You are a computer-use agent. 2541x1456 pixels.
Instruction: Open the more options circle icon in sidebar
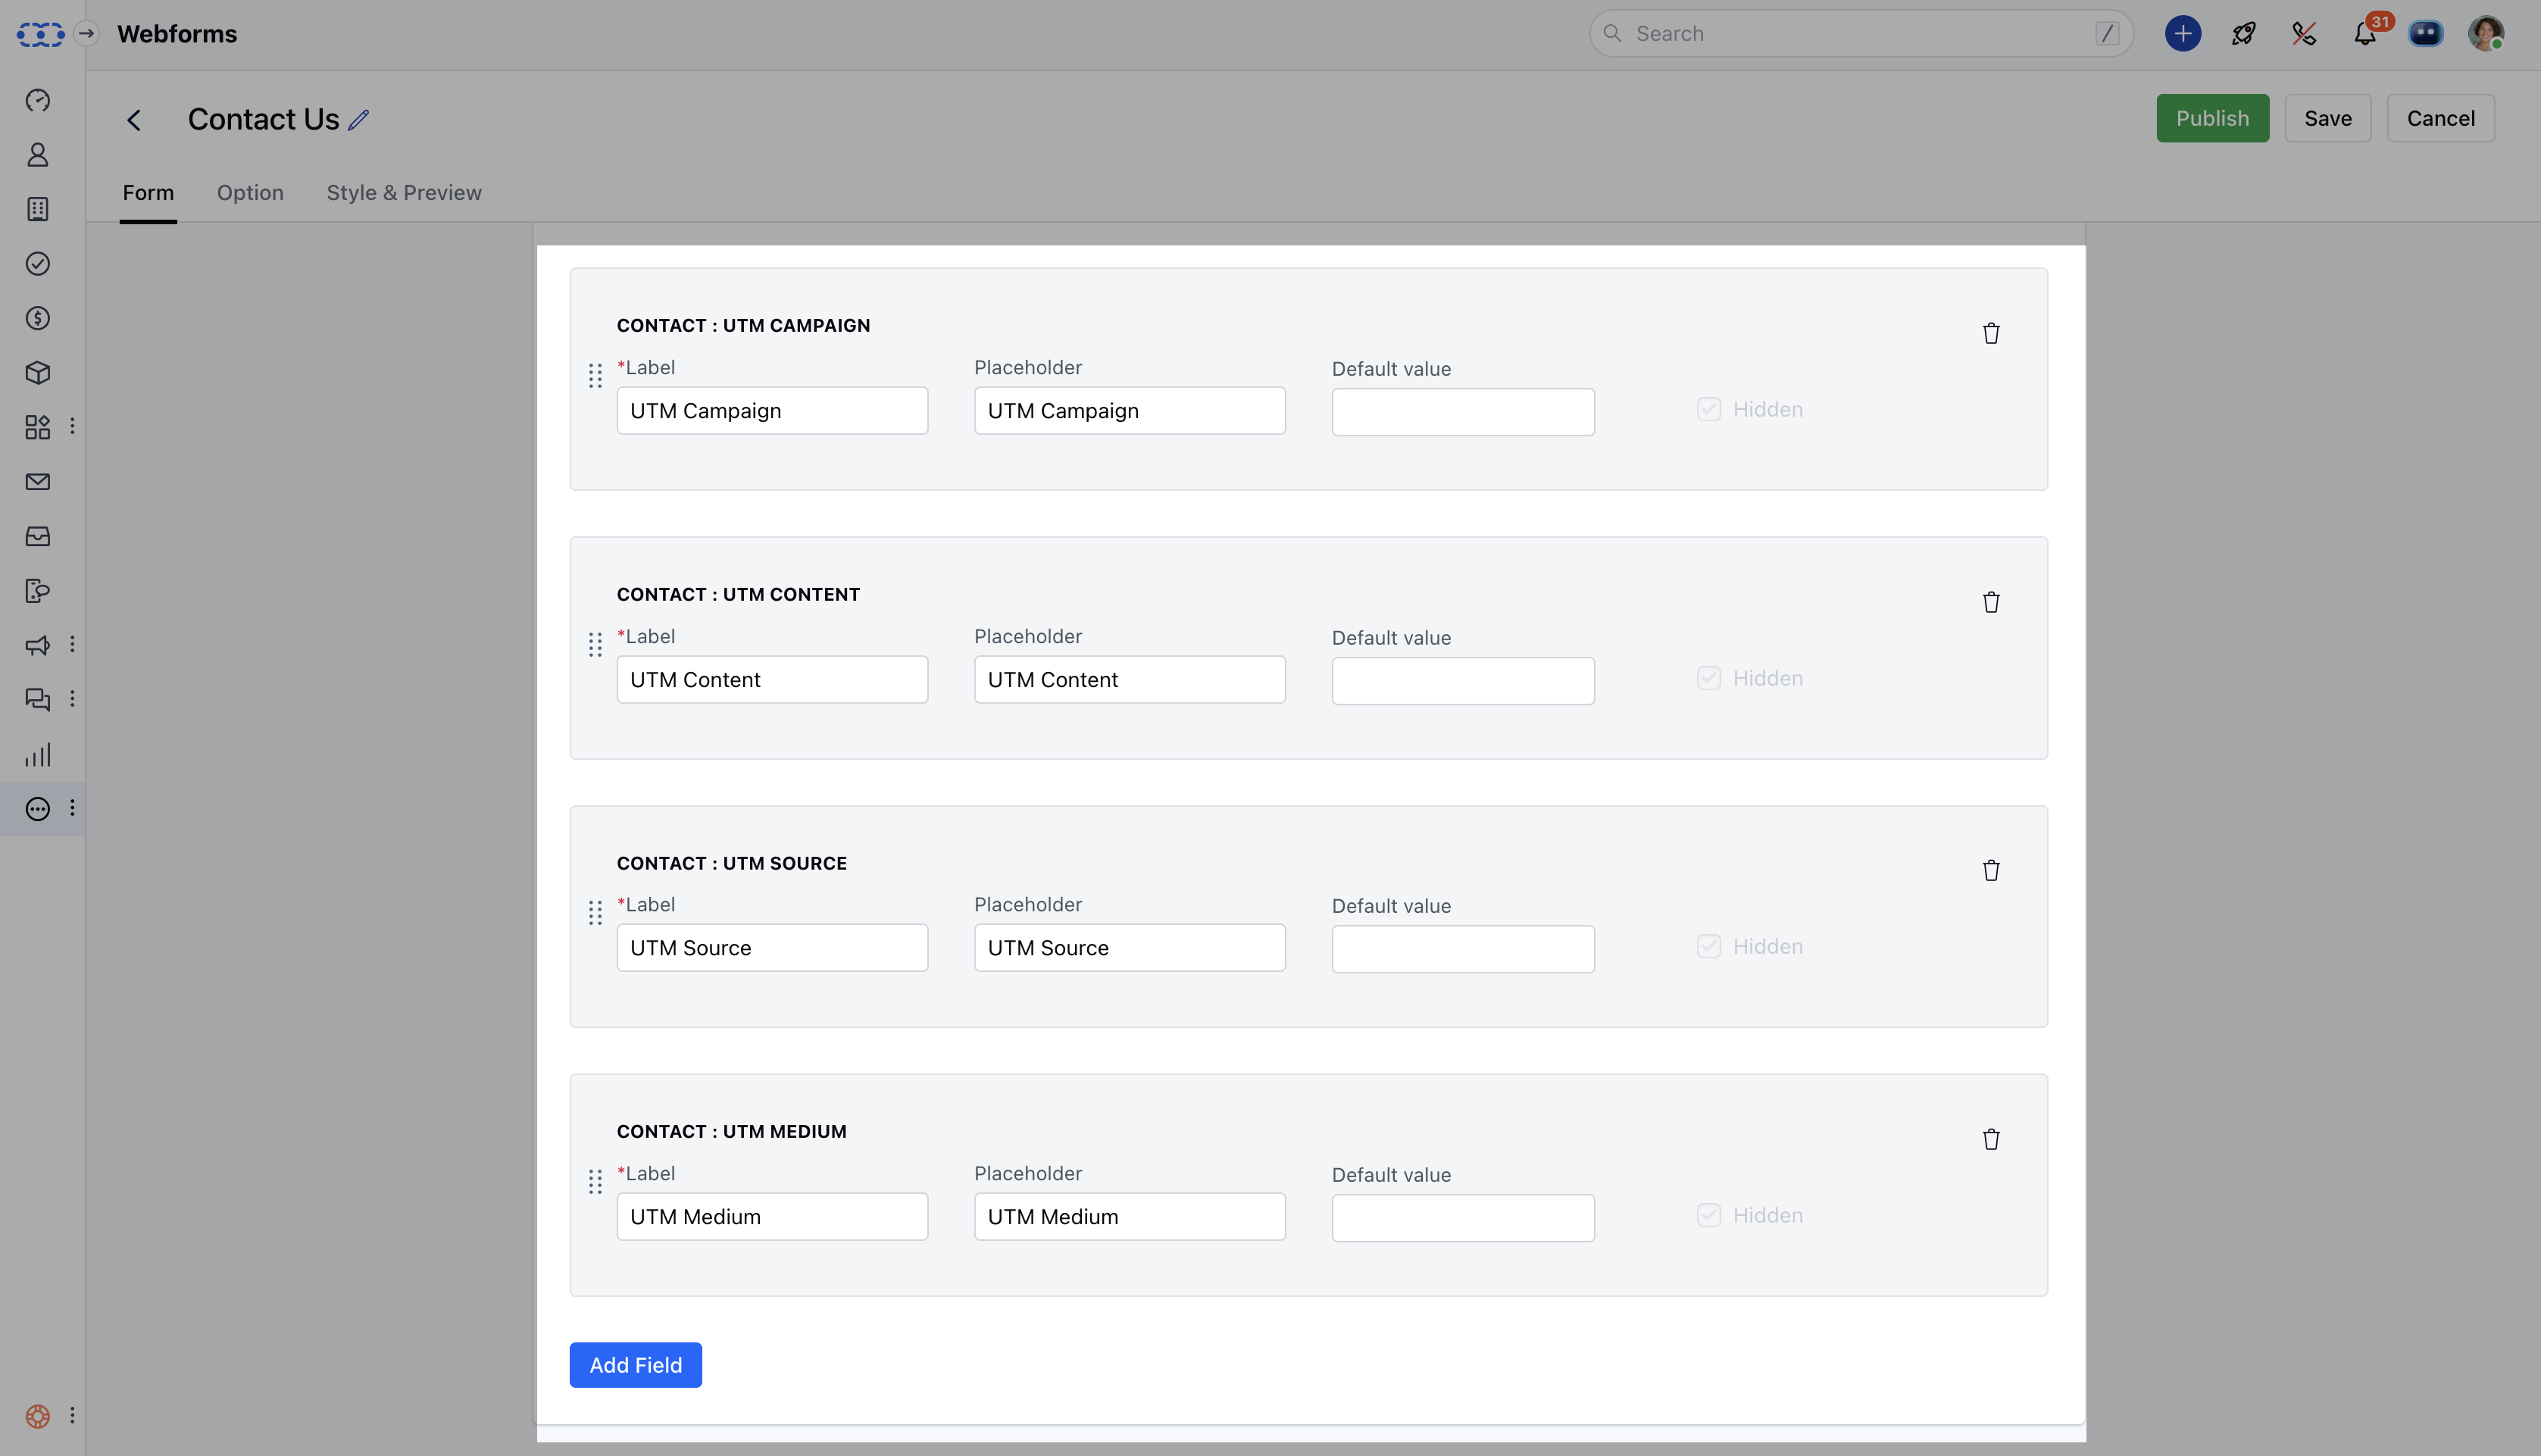(38, 809)
